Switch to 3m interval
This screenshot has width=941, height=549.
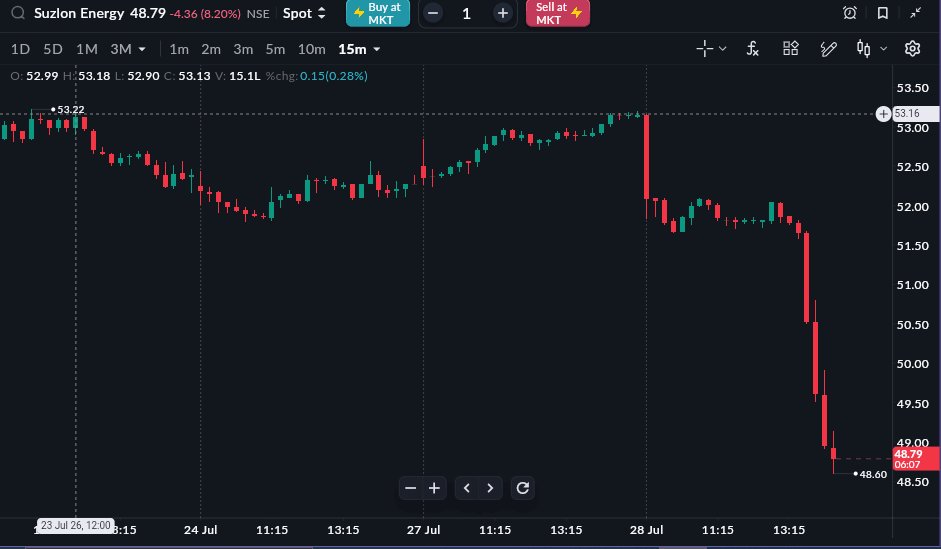tap(243, 49)
